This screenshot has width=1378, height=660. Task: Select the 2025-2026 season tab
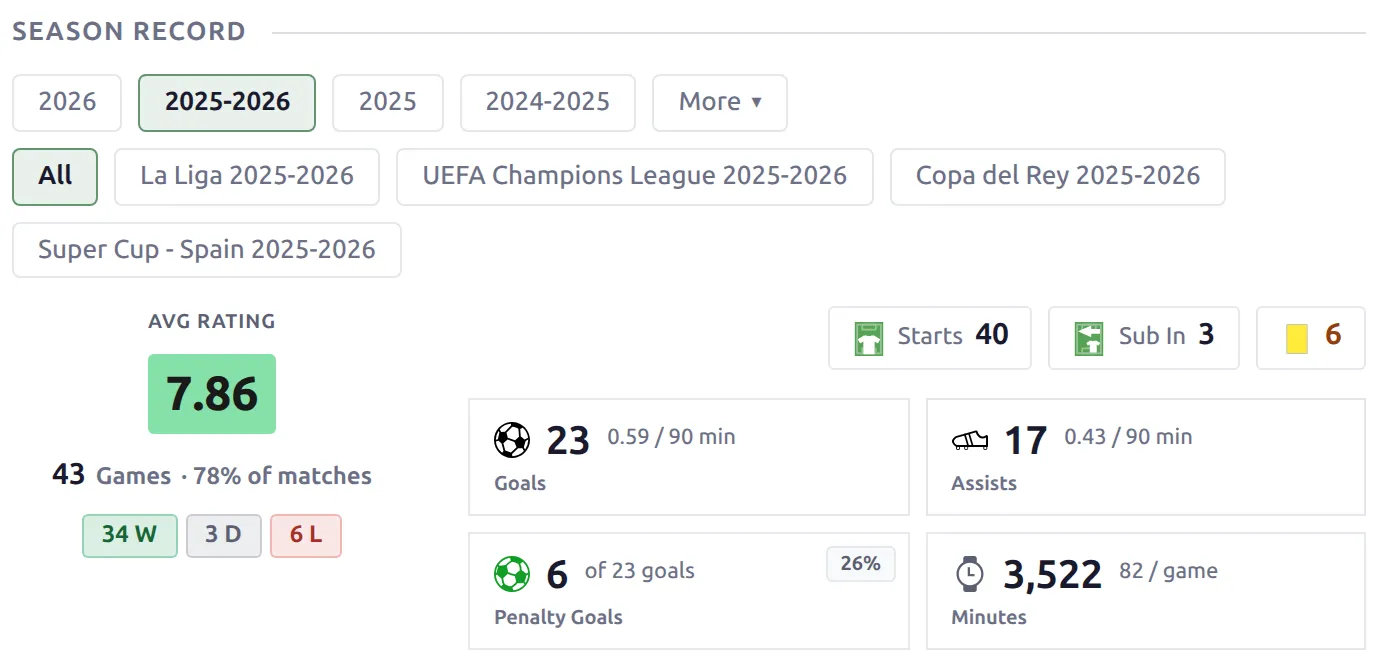[x=227, y=103]
